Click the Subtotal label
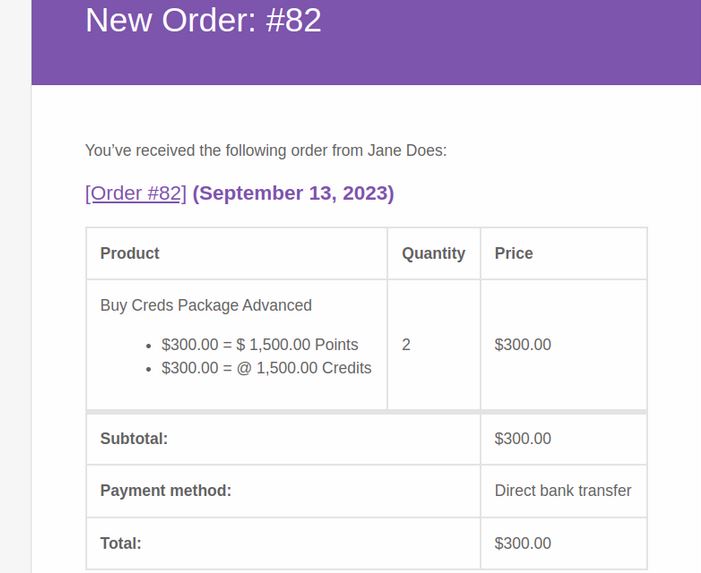This screenshot has width=701, height=573. point(134,438)
